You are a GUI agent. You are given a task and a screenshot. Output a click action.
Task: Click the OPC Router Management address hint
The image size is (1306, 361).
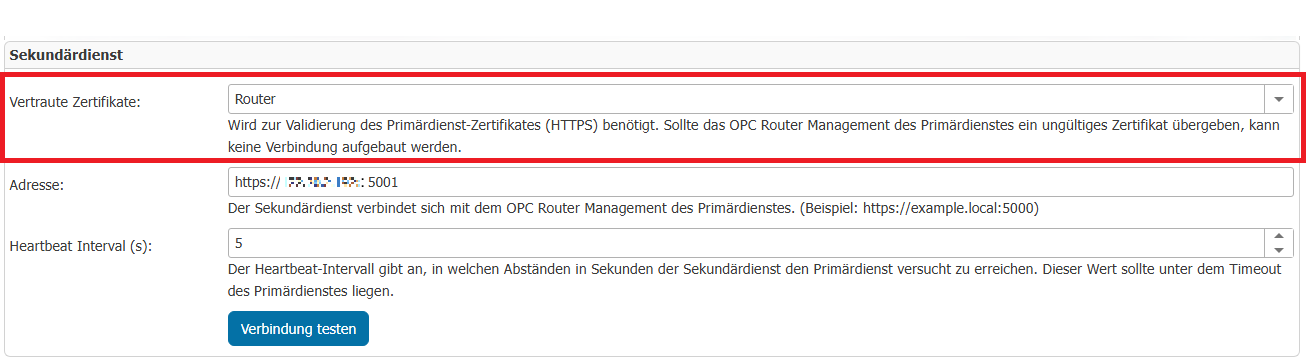click(634, 209)
